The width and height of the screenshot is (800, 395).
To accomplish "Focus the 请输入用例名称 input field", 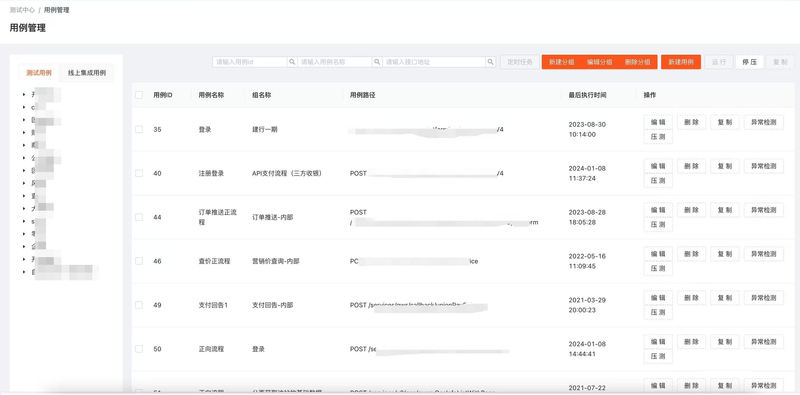I will (x=335, y=62).
